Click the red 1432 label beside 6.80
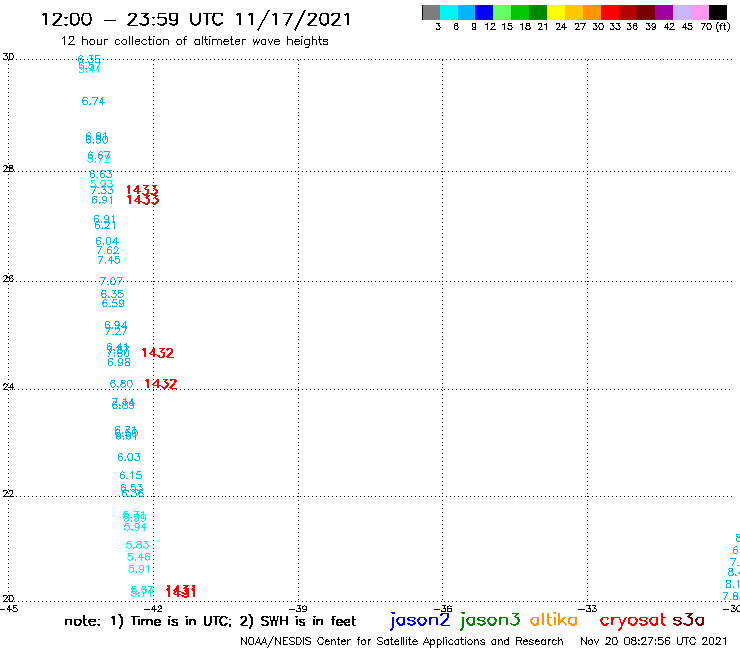This screenshot has width=740, height=650. tap(161, 384)
